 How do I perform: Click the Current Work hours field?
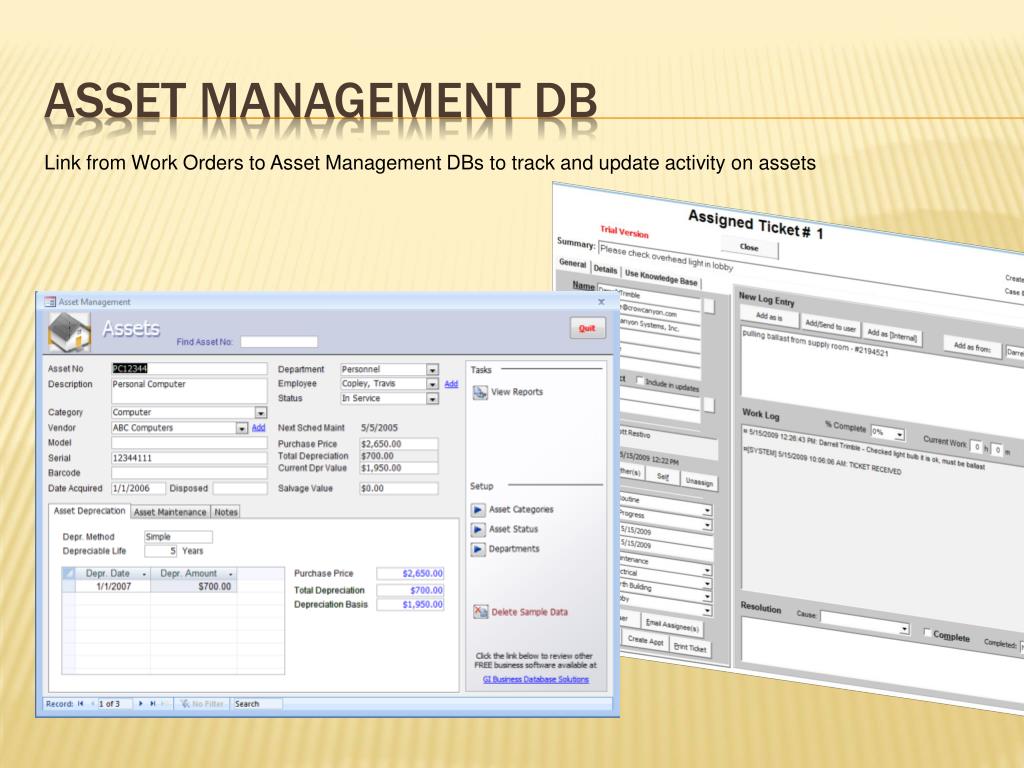point(976,447)
